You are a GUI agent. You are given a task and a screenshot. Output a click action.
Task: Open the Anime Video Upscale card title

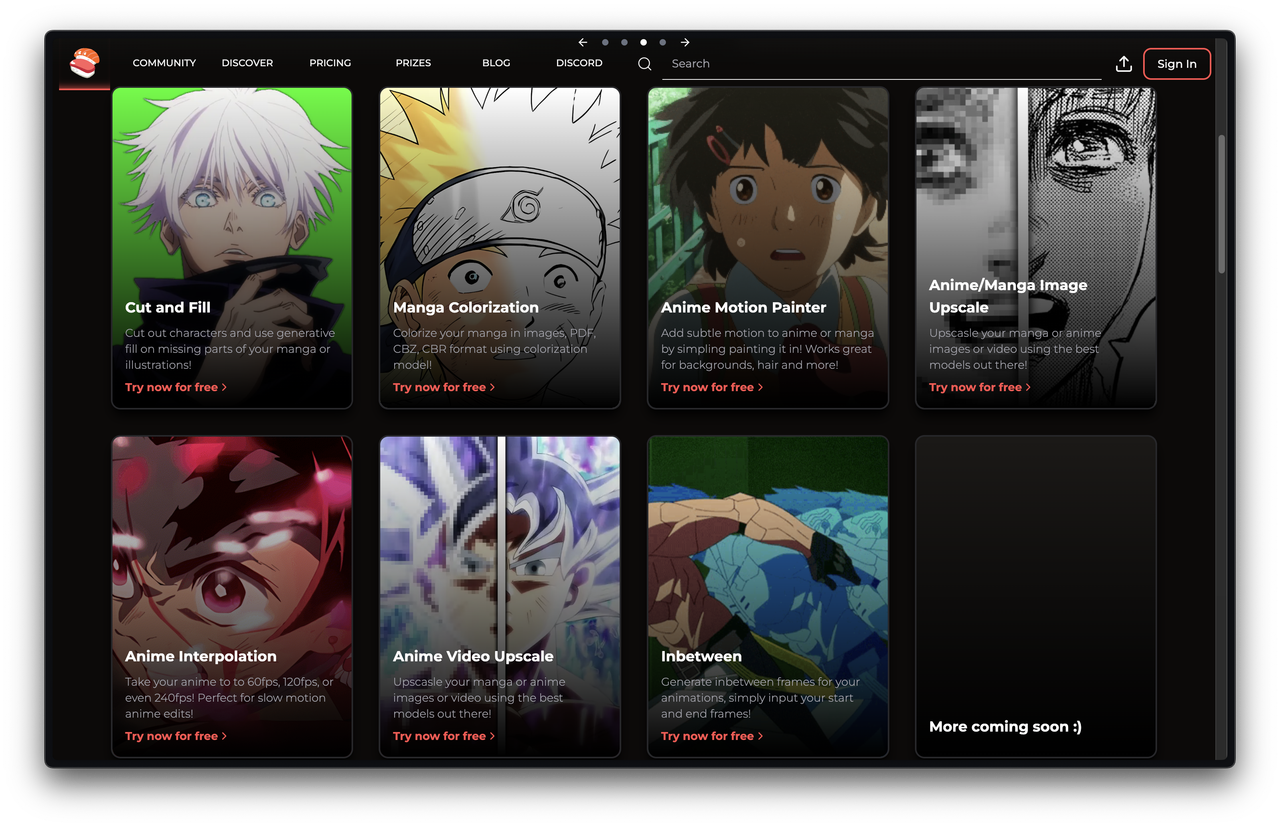coord(473,657)
